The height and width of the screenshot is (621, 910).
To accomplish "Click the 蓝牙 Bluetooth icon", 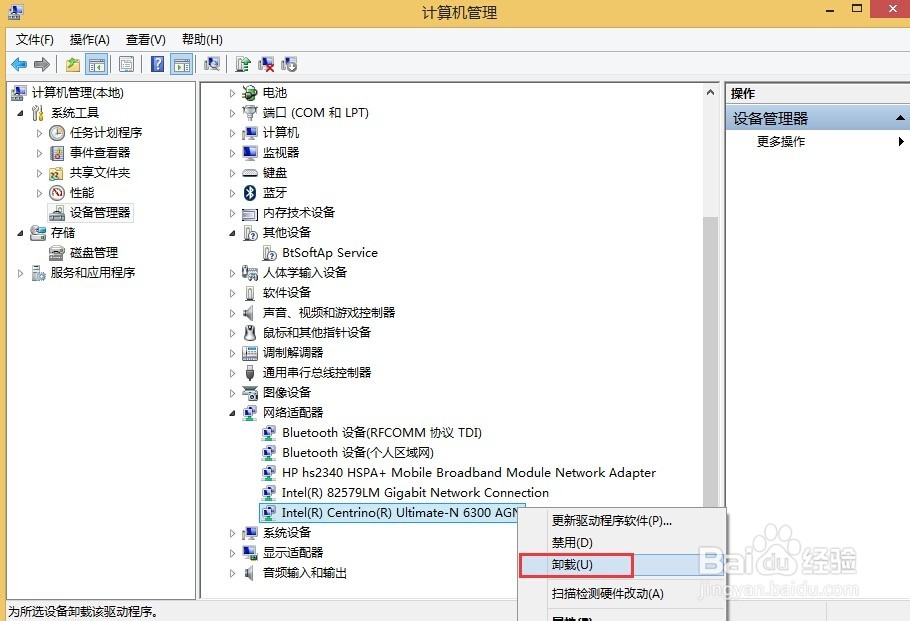I will [x=250, y=193].
